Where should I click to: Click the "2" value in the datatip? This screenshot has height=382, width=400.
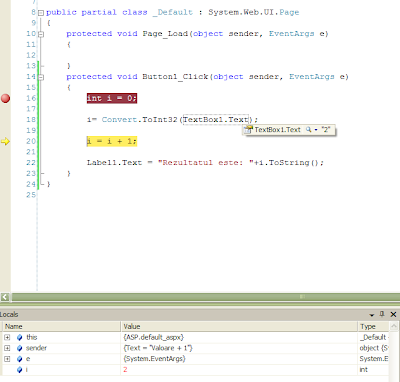[326, 130]
